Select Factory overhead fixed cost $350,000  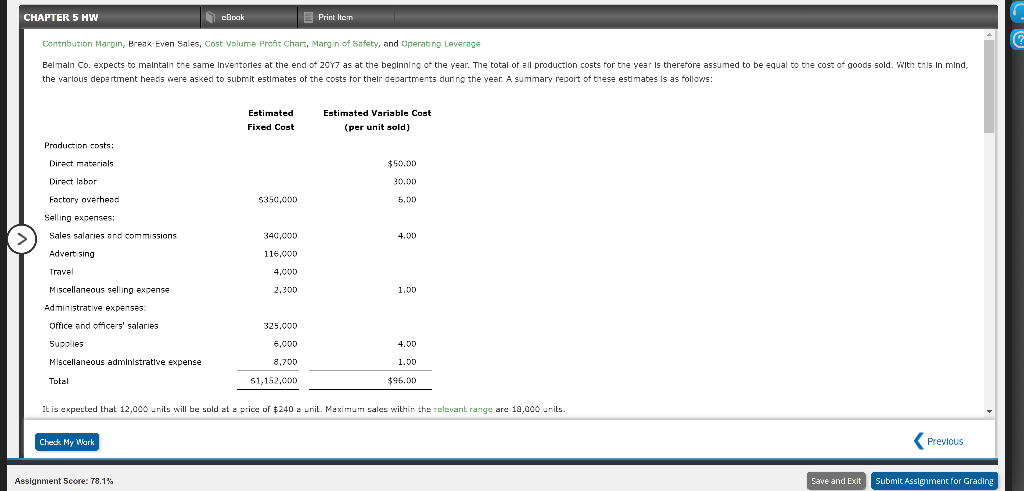point(278,200)
